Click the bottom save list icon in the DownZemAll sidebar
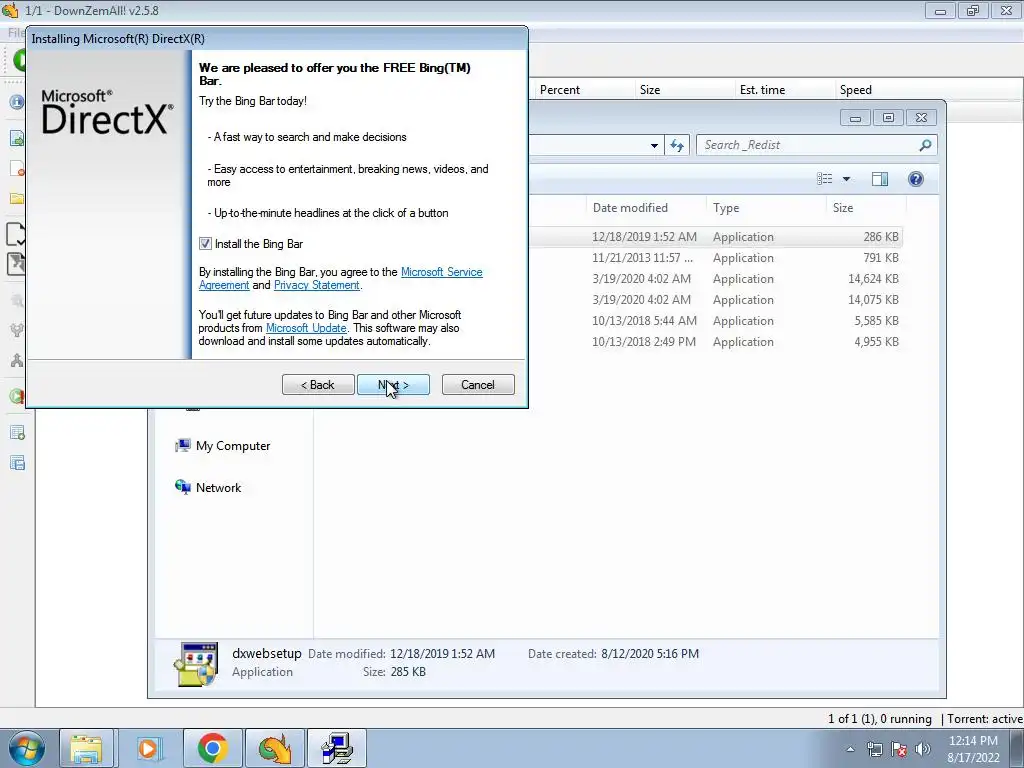Viewport: 1024px width, 768px height. (16, 463)
